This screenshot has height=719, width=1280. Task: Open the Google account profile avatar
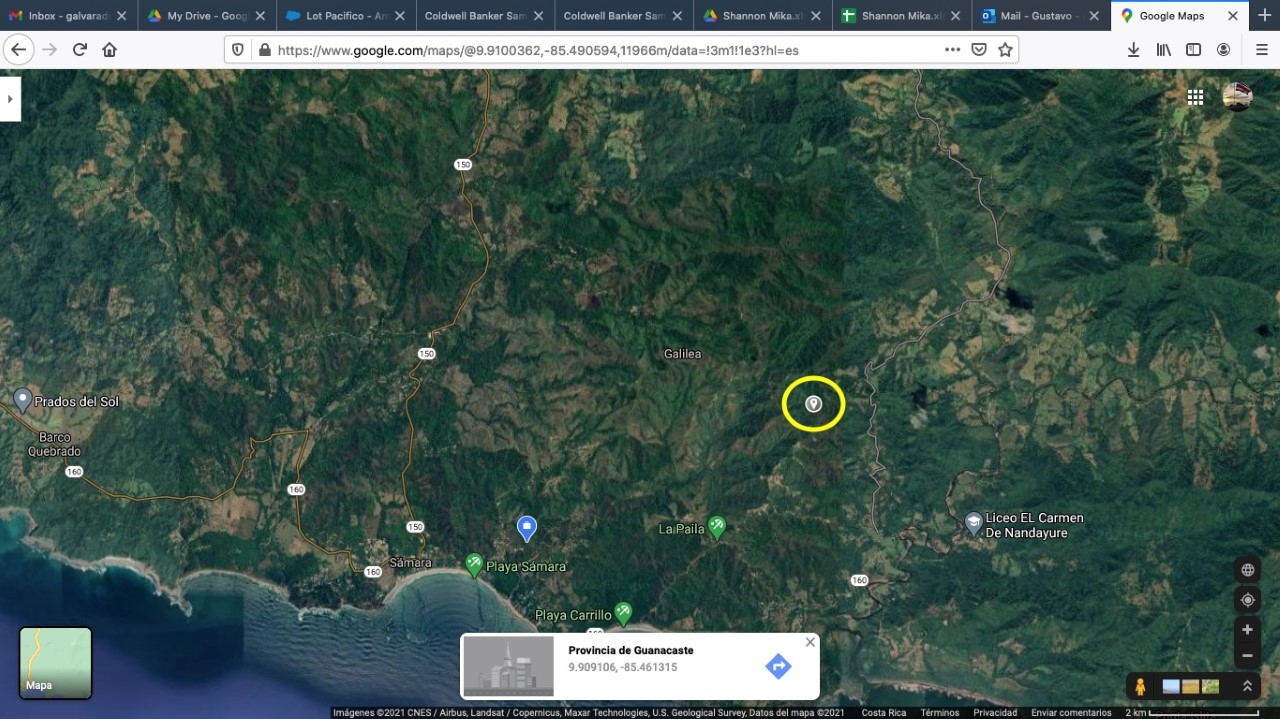(x=1237, y=96)
